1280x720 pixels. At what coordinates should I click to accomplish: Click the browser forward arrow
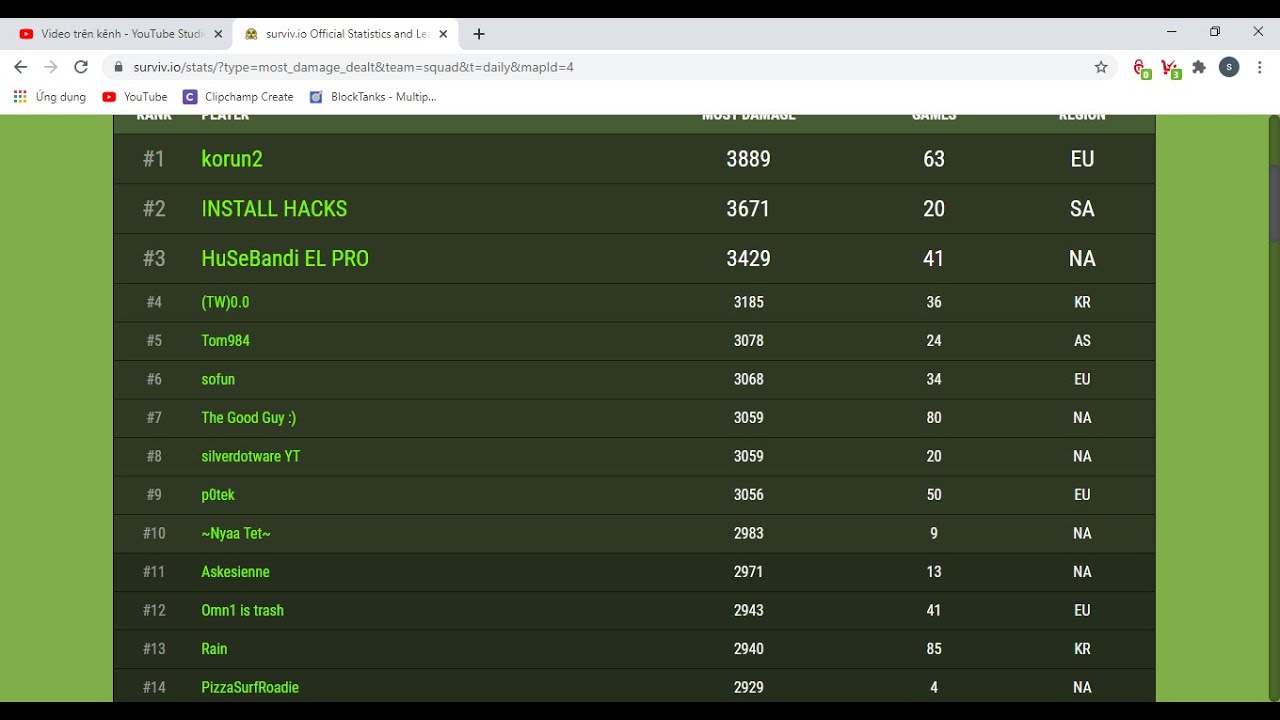click(x=51, y=67)
